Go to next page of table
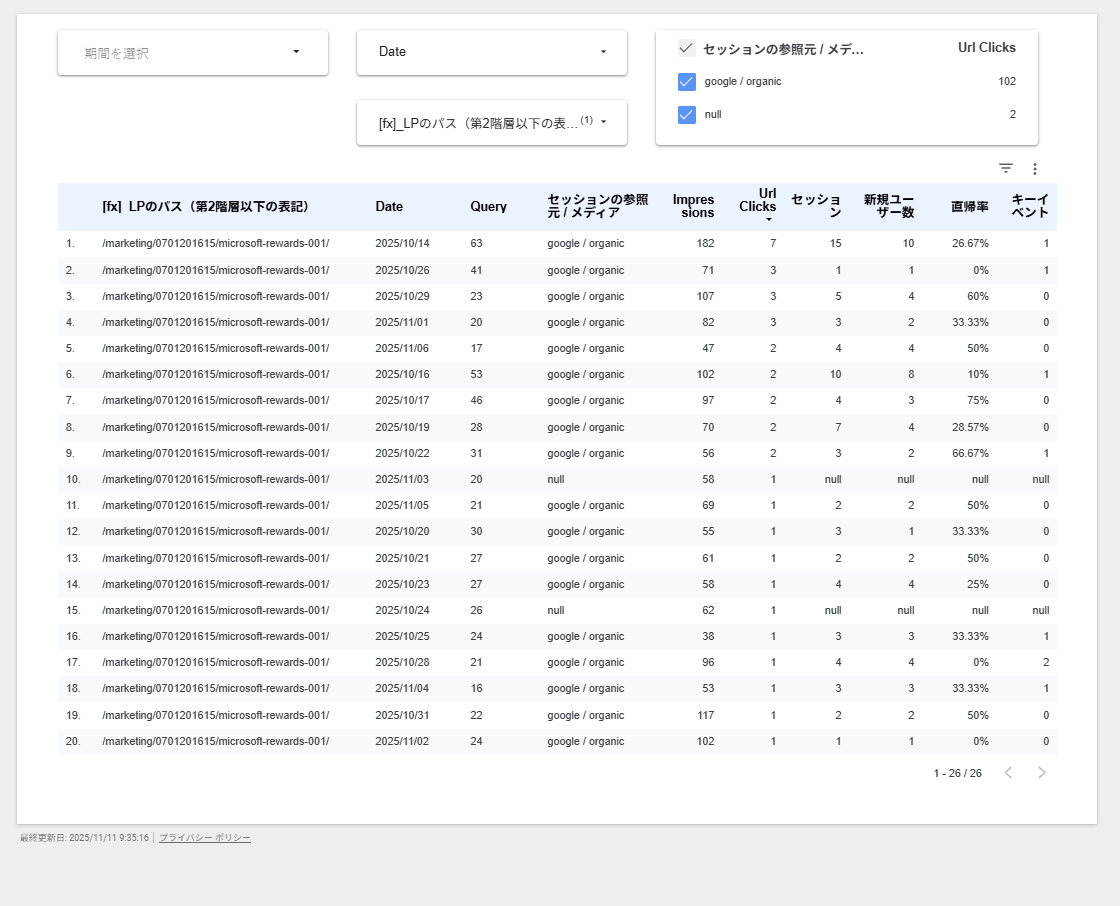This screenshot has width=1120, height=906. click(x=1041, y=773)
